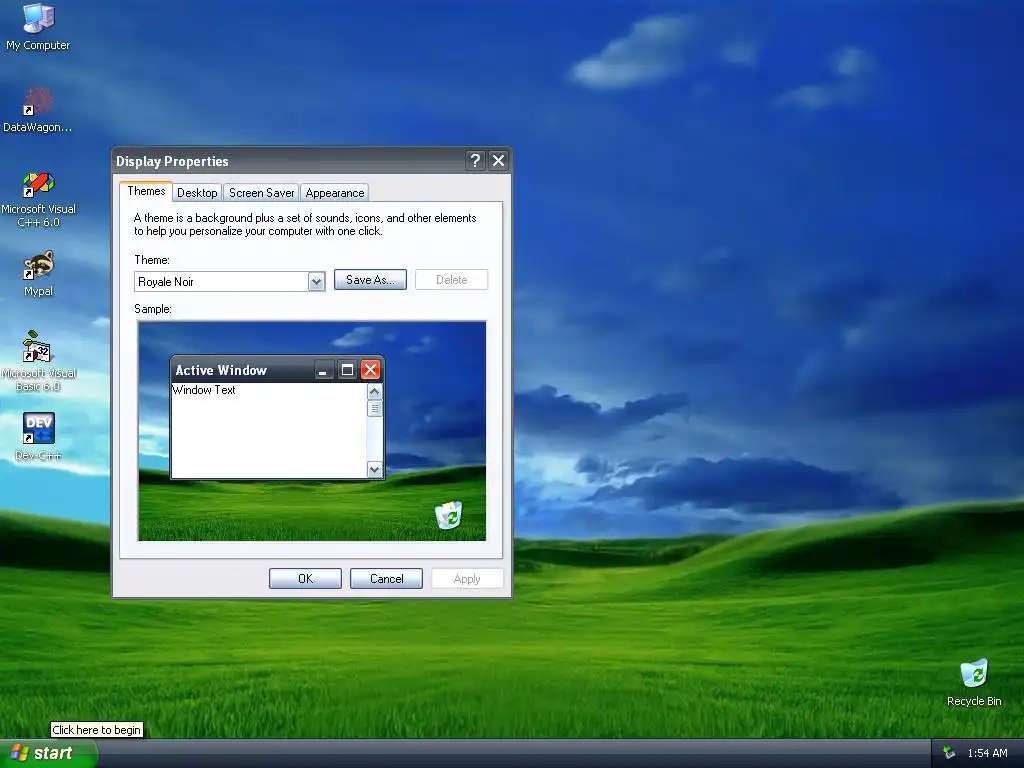This screenshot has width=1024, height=768.
Task: Select the Mypal browser shortcut
Action: 39,273
